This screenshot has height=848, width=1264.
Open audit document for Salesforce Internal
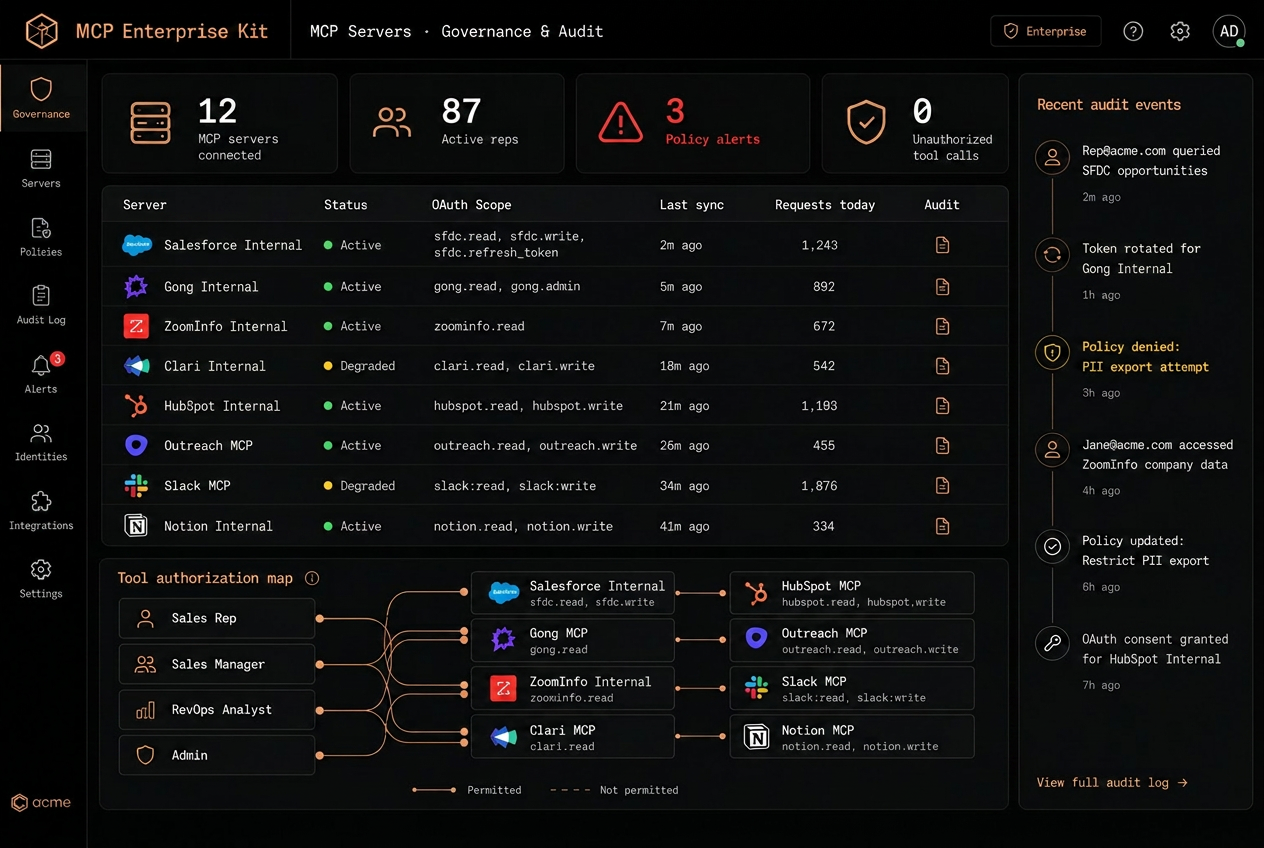coord(942,245)
